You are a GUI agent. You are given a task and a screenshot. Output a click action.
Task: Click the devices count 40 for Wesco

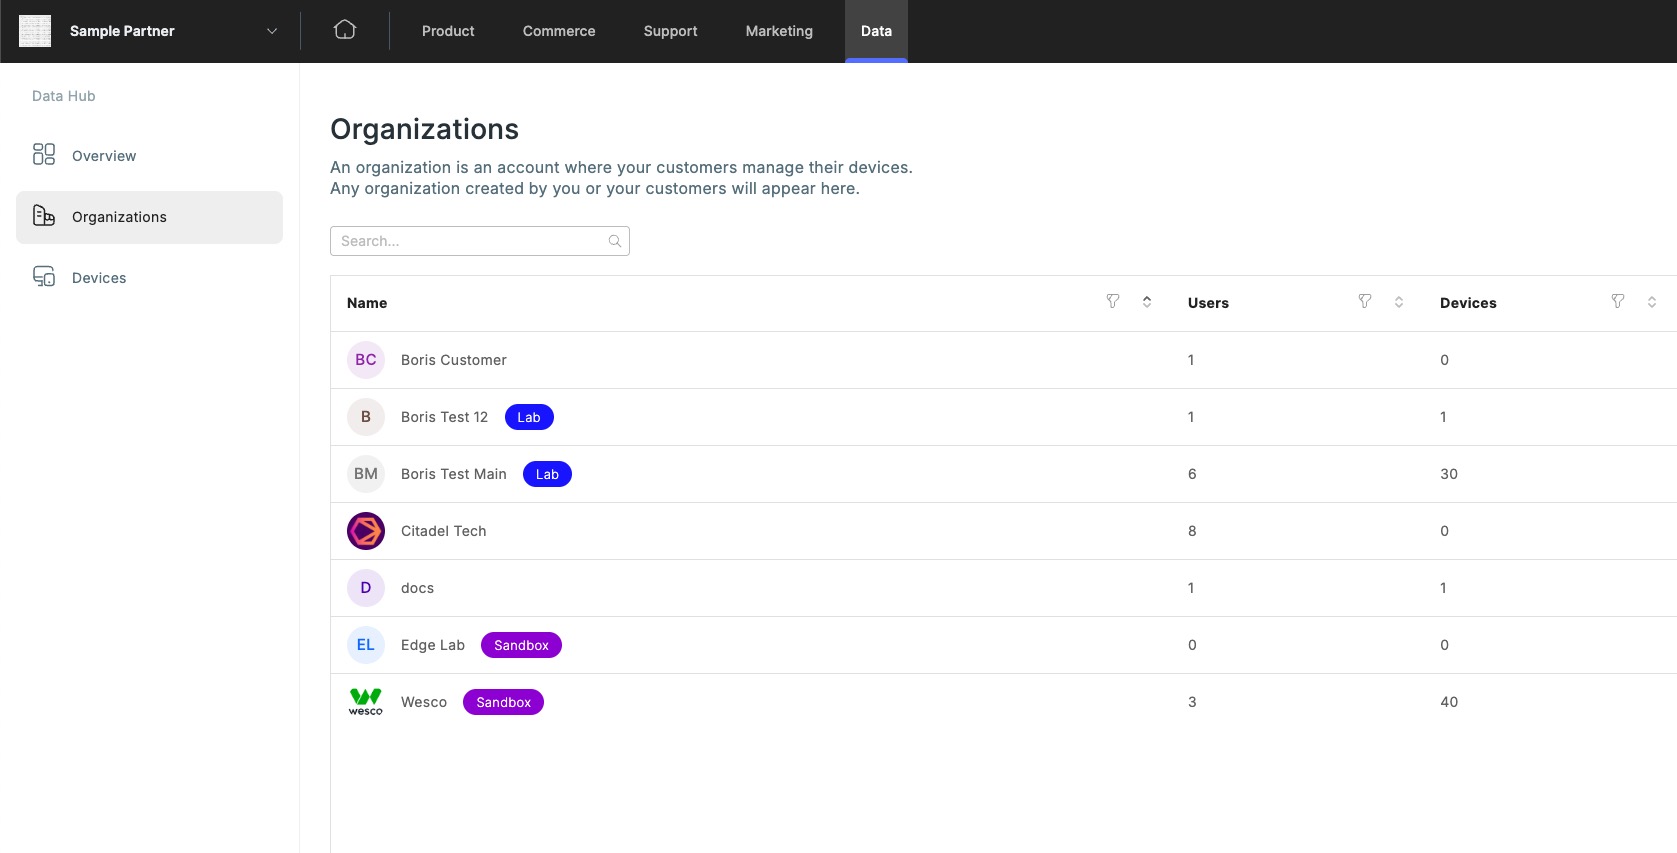click(x=1449, y=702)
